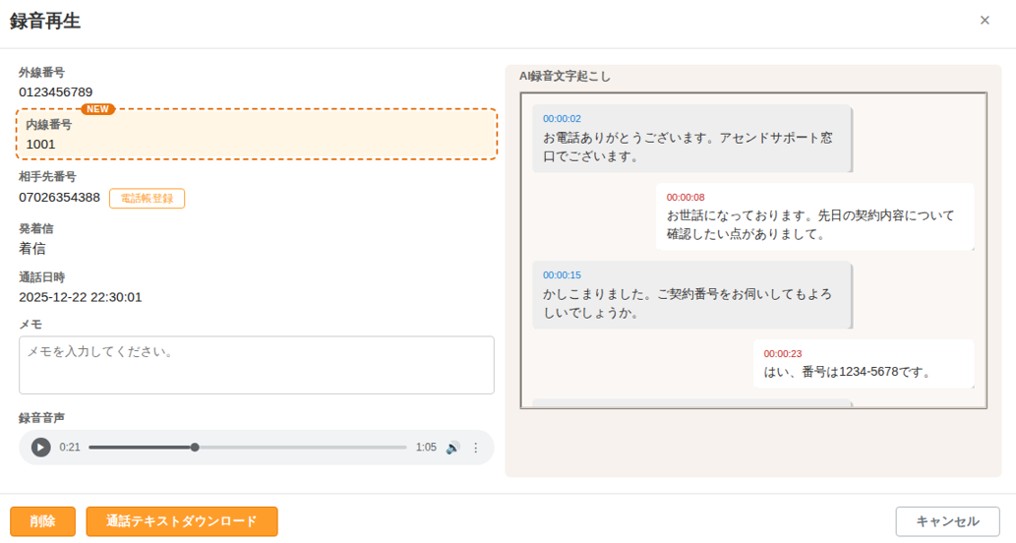Click call datetime 2025-12-22 22:30:01
This screenshot has width=1016, height=543.
point(80,297)
